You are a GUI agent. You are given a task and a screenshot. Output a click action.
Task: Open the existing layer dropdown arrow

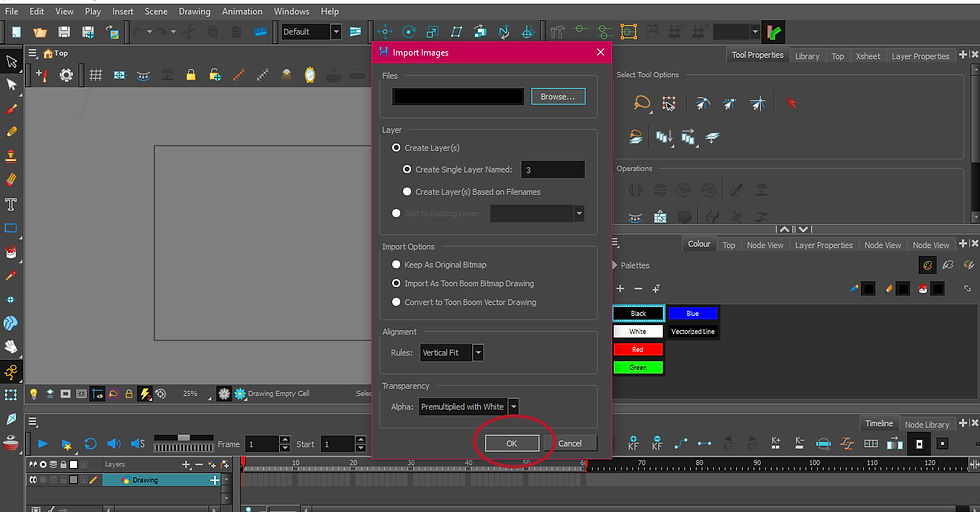click(x=579, y=214)
